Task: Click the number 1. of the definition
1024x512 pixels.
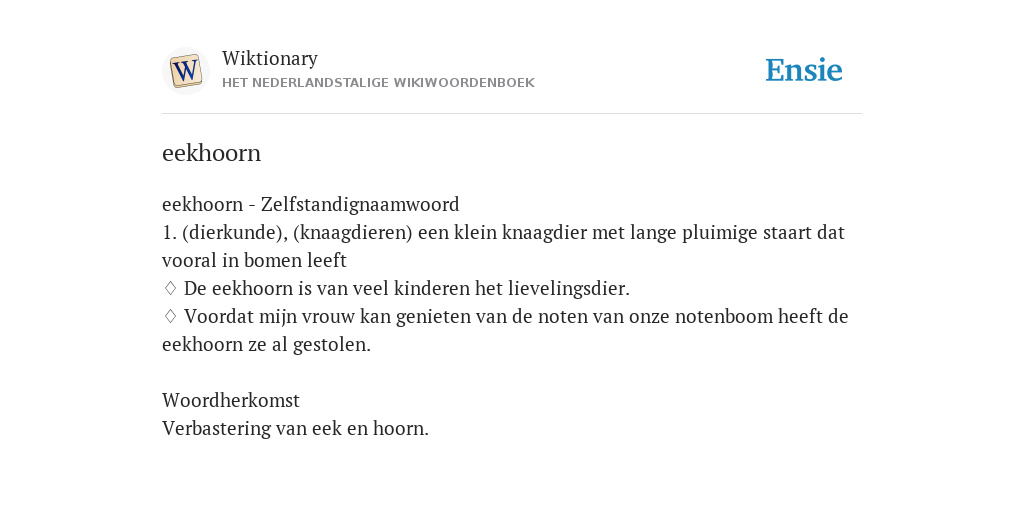Action: pyautogui.click(x=170, y=233)
